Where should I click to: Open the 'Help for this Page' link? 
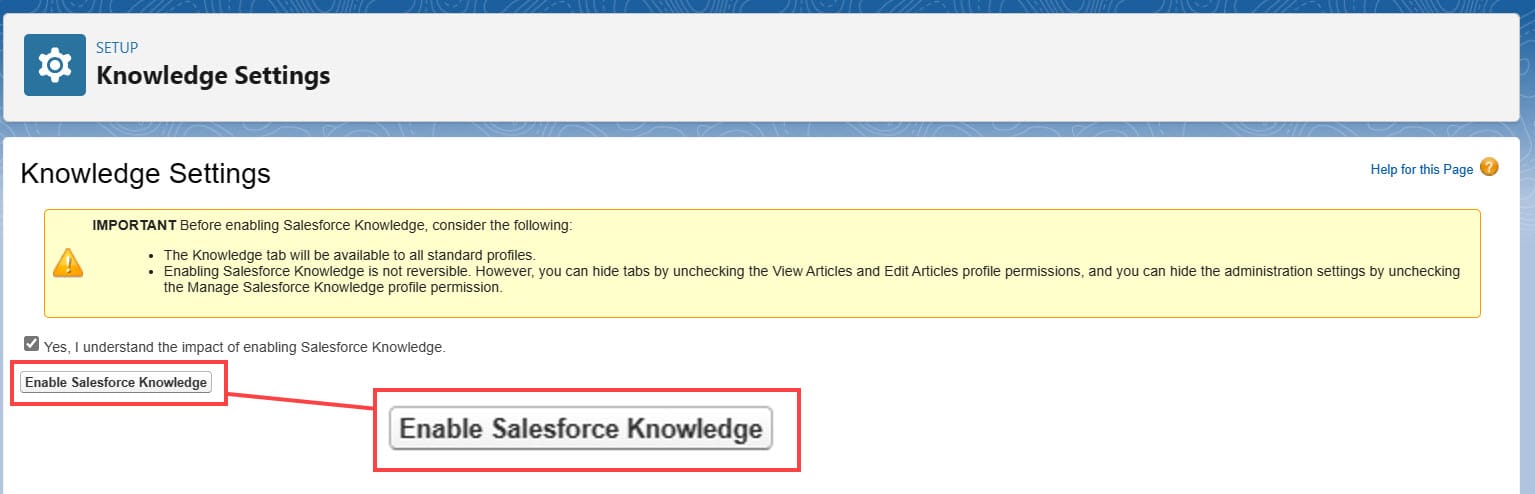point(1421,170)
